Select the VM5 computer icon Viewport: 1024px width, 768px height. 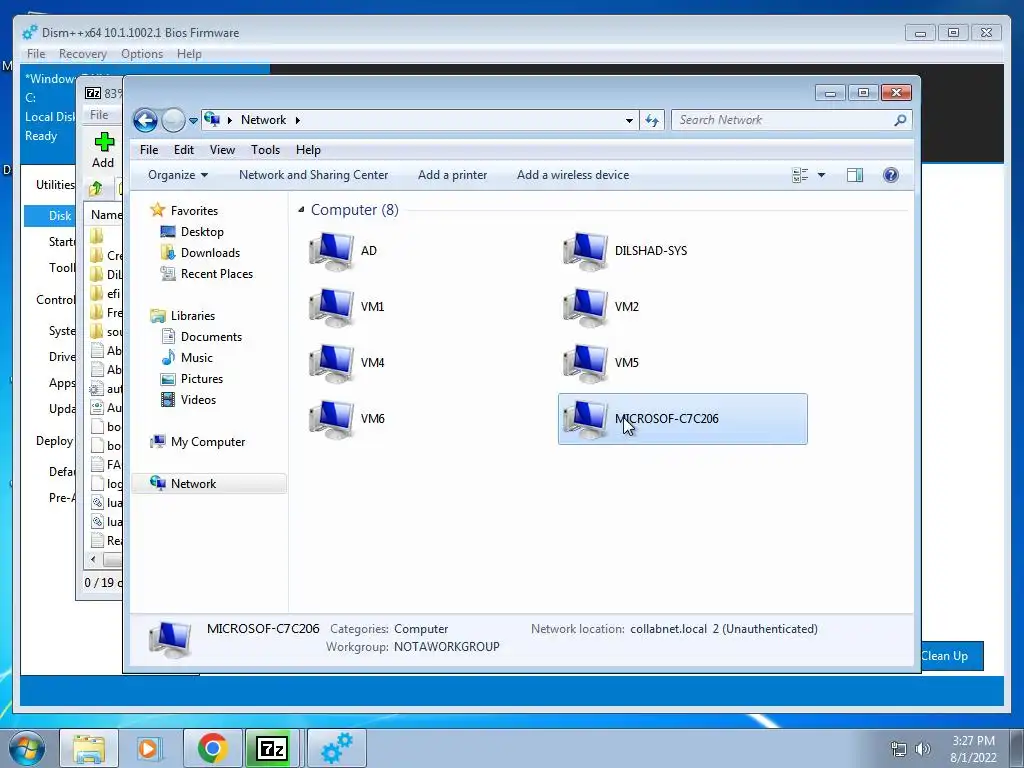pos(586,363)
